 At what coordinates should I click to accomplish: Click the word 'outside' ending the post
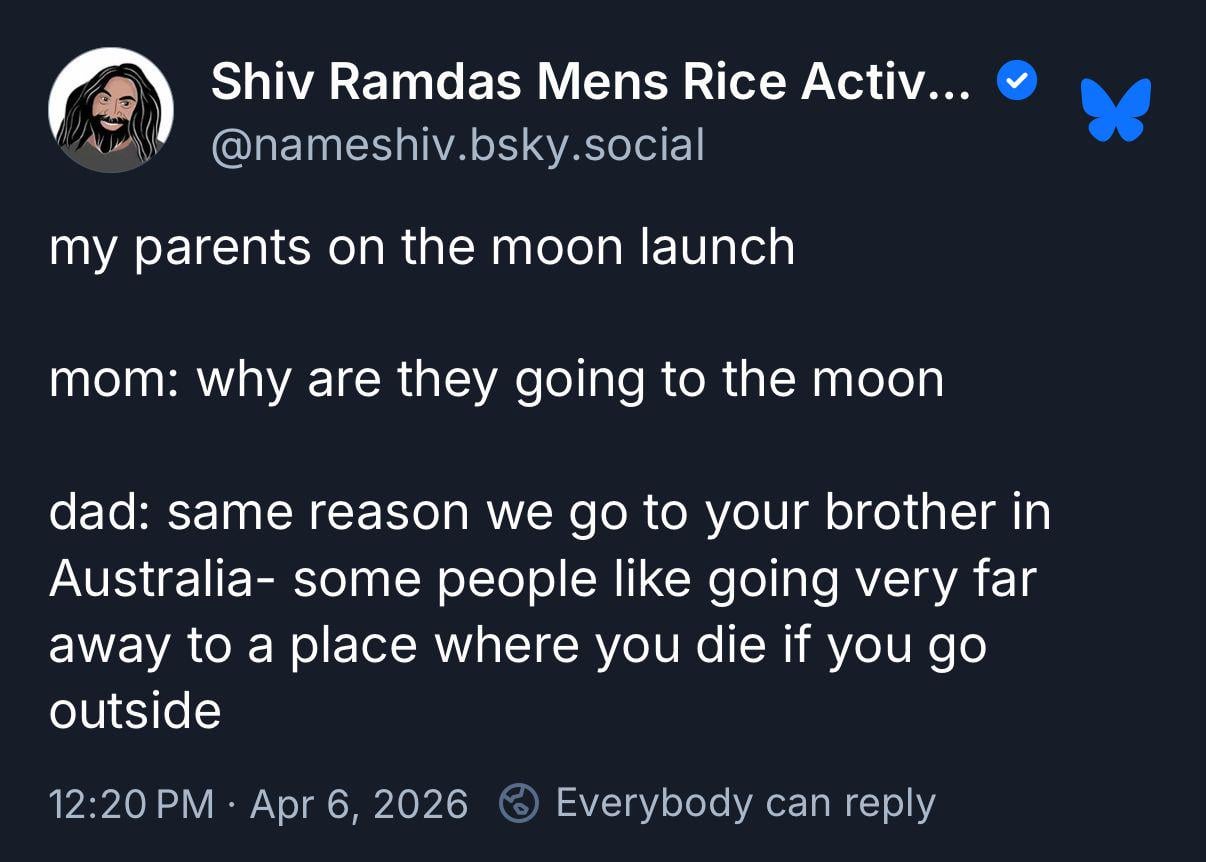point(135,711)
